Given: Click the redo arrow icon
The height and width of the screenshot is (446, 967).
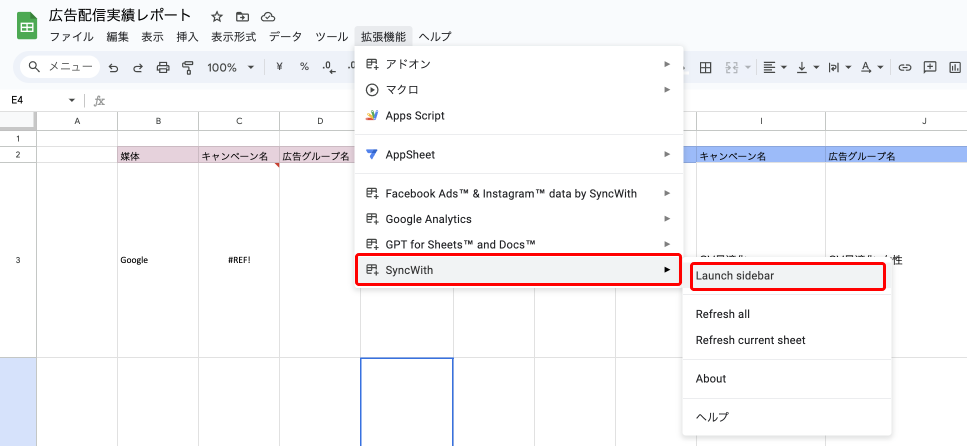Looking at the screenshot, I should [138, 68].
